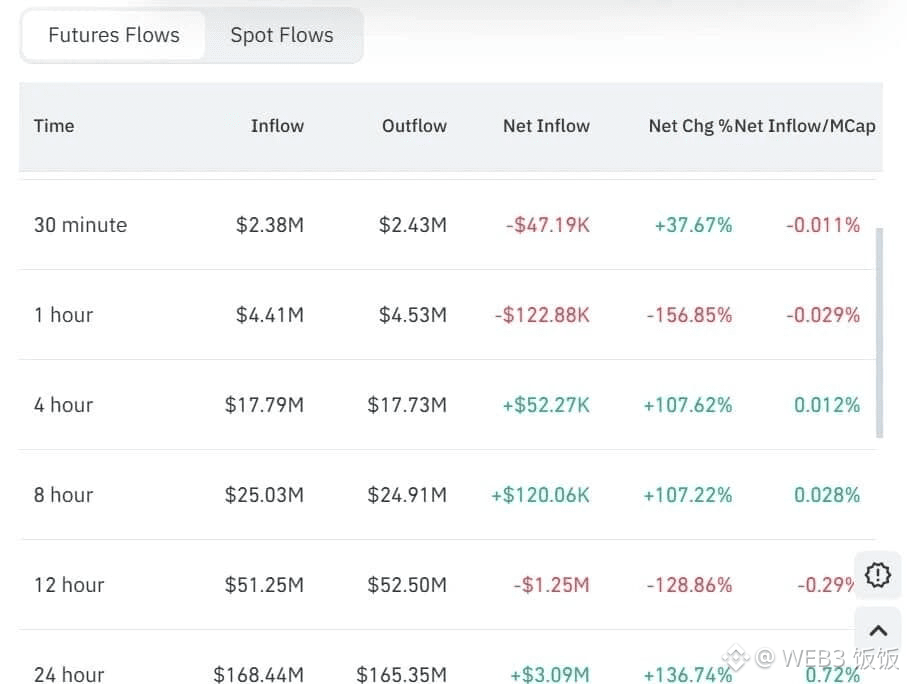Select the Futures Flows tab
Viewport: 907px width, 684px height.
pos(114,36)
